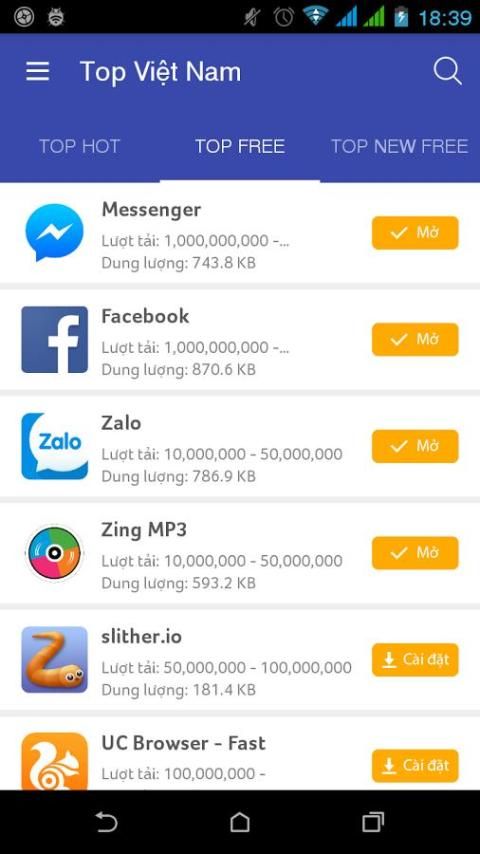Open Zalo with its Mở button
The width and height of the screenshot is (480, 854).
click(415, 446)
